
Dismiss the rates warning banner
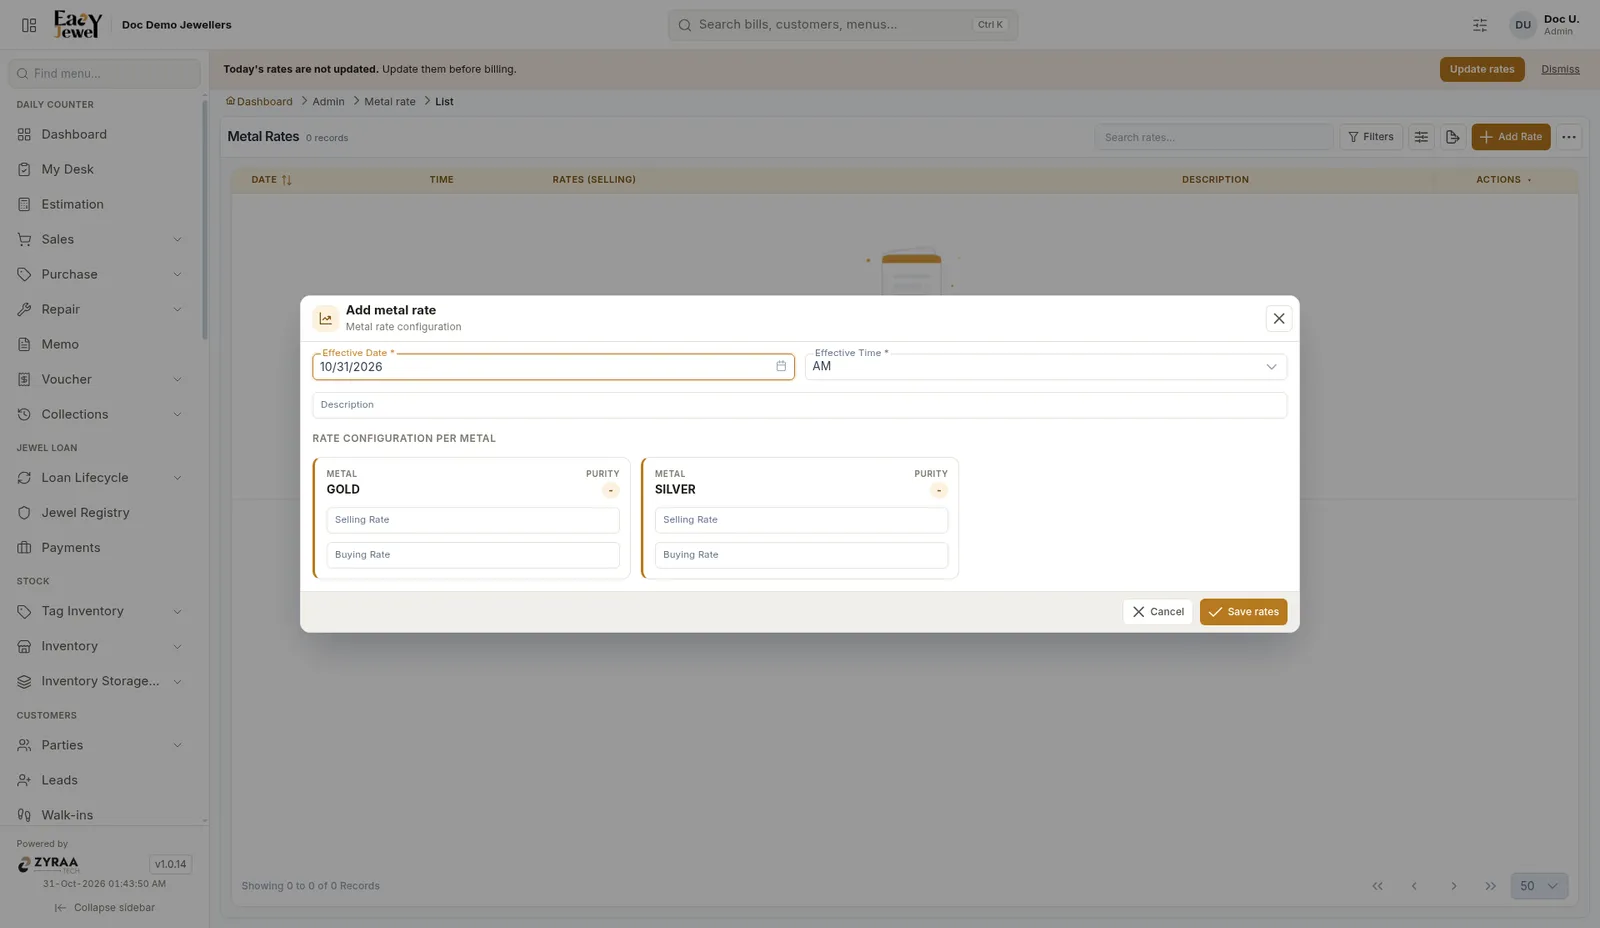[x=1560, y=69]
